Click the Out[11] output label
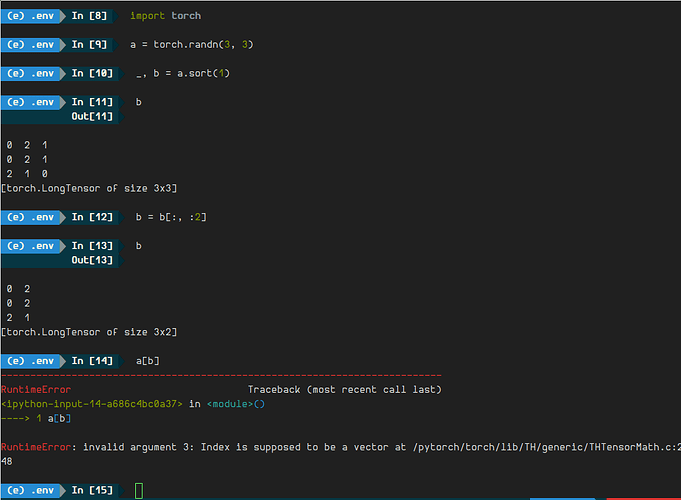Image resolution: width=681 pixels, height=500 pixels. pyautogui.click(x=92, y=116)
